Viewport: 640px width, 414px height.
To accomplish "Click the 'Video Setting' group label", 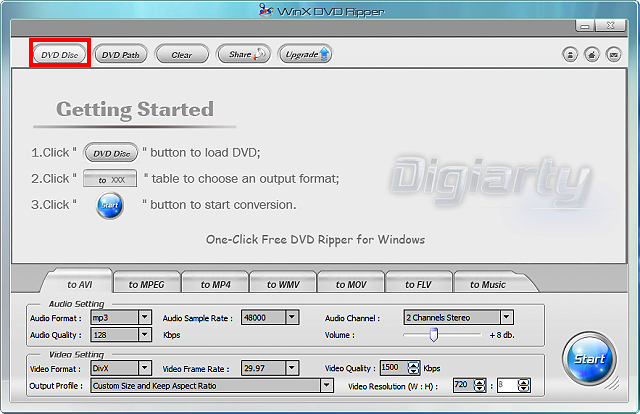I will [x=76, y=355].
